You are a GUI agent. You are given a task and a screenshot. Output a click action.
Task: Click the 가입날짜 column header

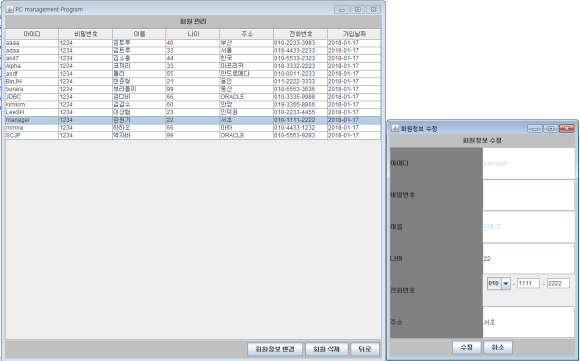[x=354, y=34]
